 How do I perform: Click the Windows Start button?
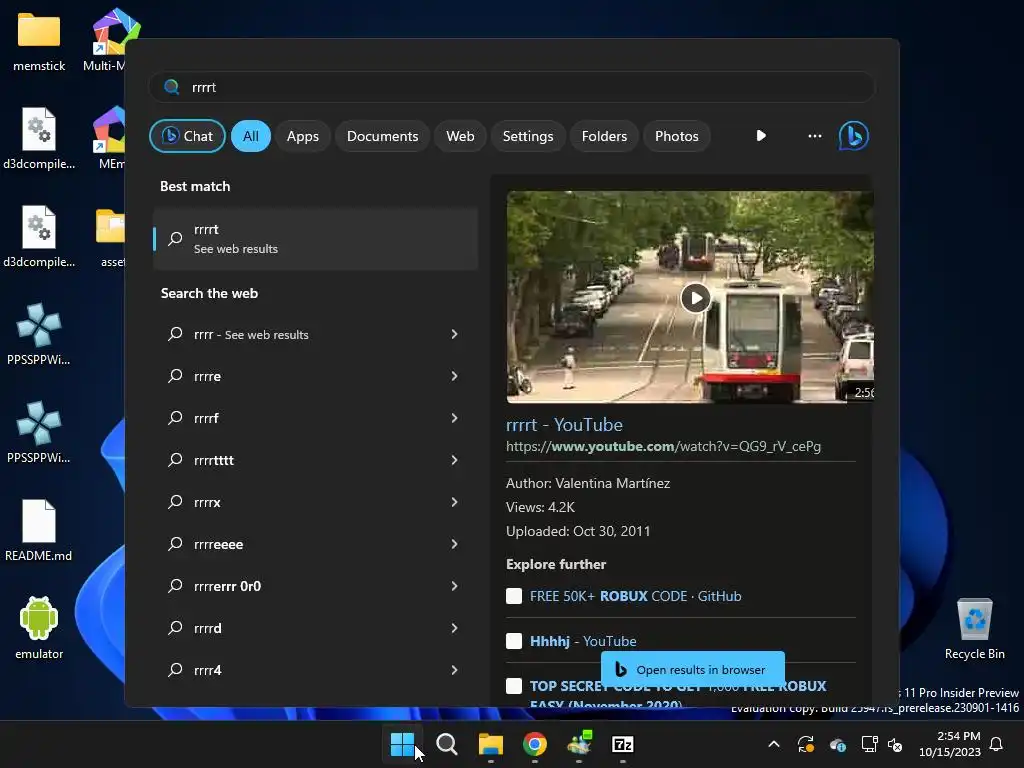(402, 744)
